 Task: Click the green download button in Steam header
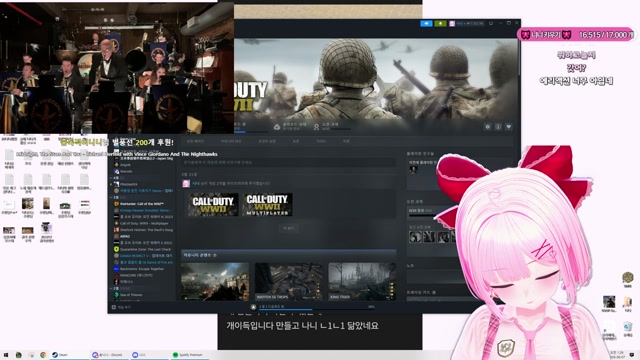(440, 23)
